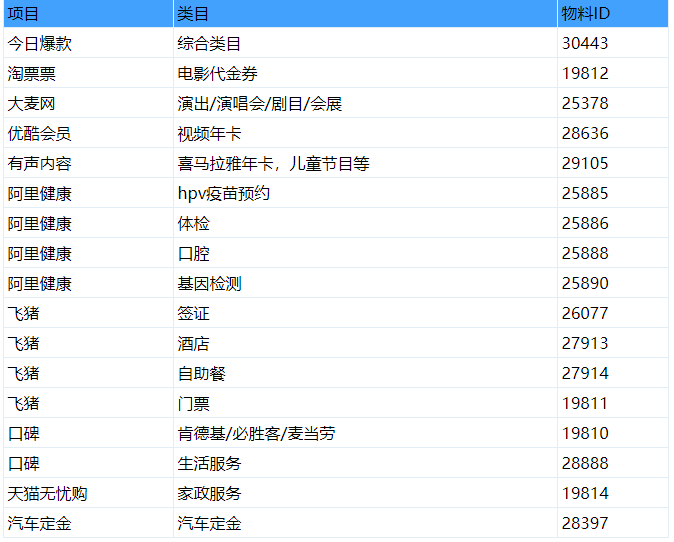The width and height of the screenshot is (674, 542).
Task: Click material ID 30443
Action: 613,43
